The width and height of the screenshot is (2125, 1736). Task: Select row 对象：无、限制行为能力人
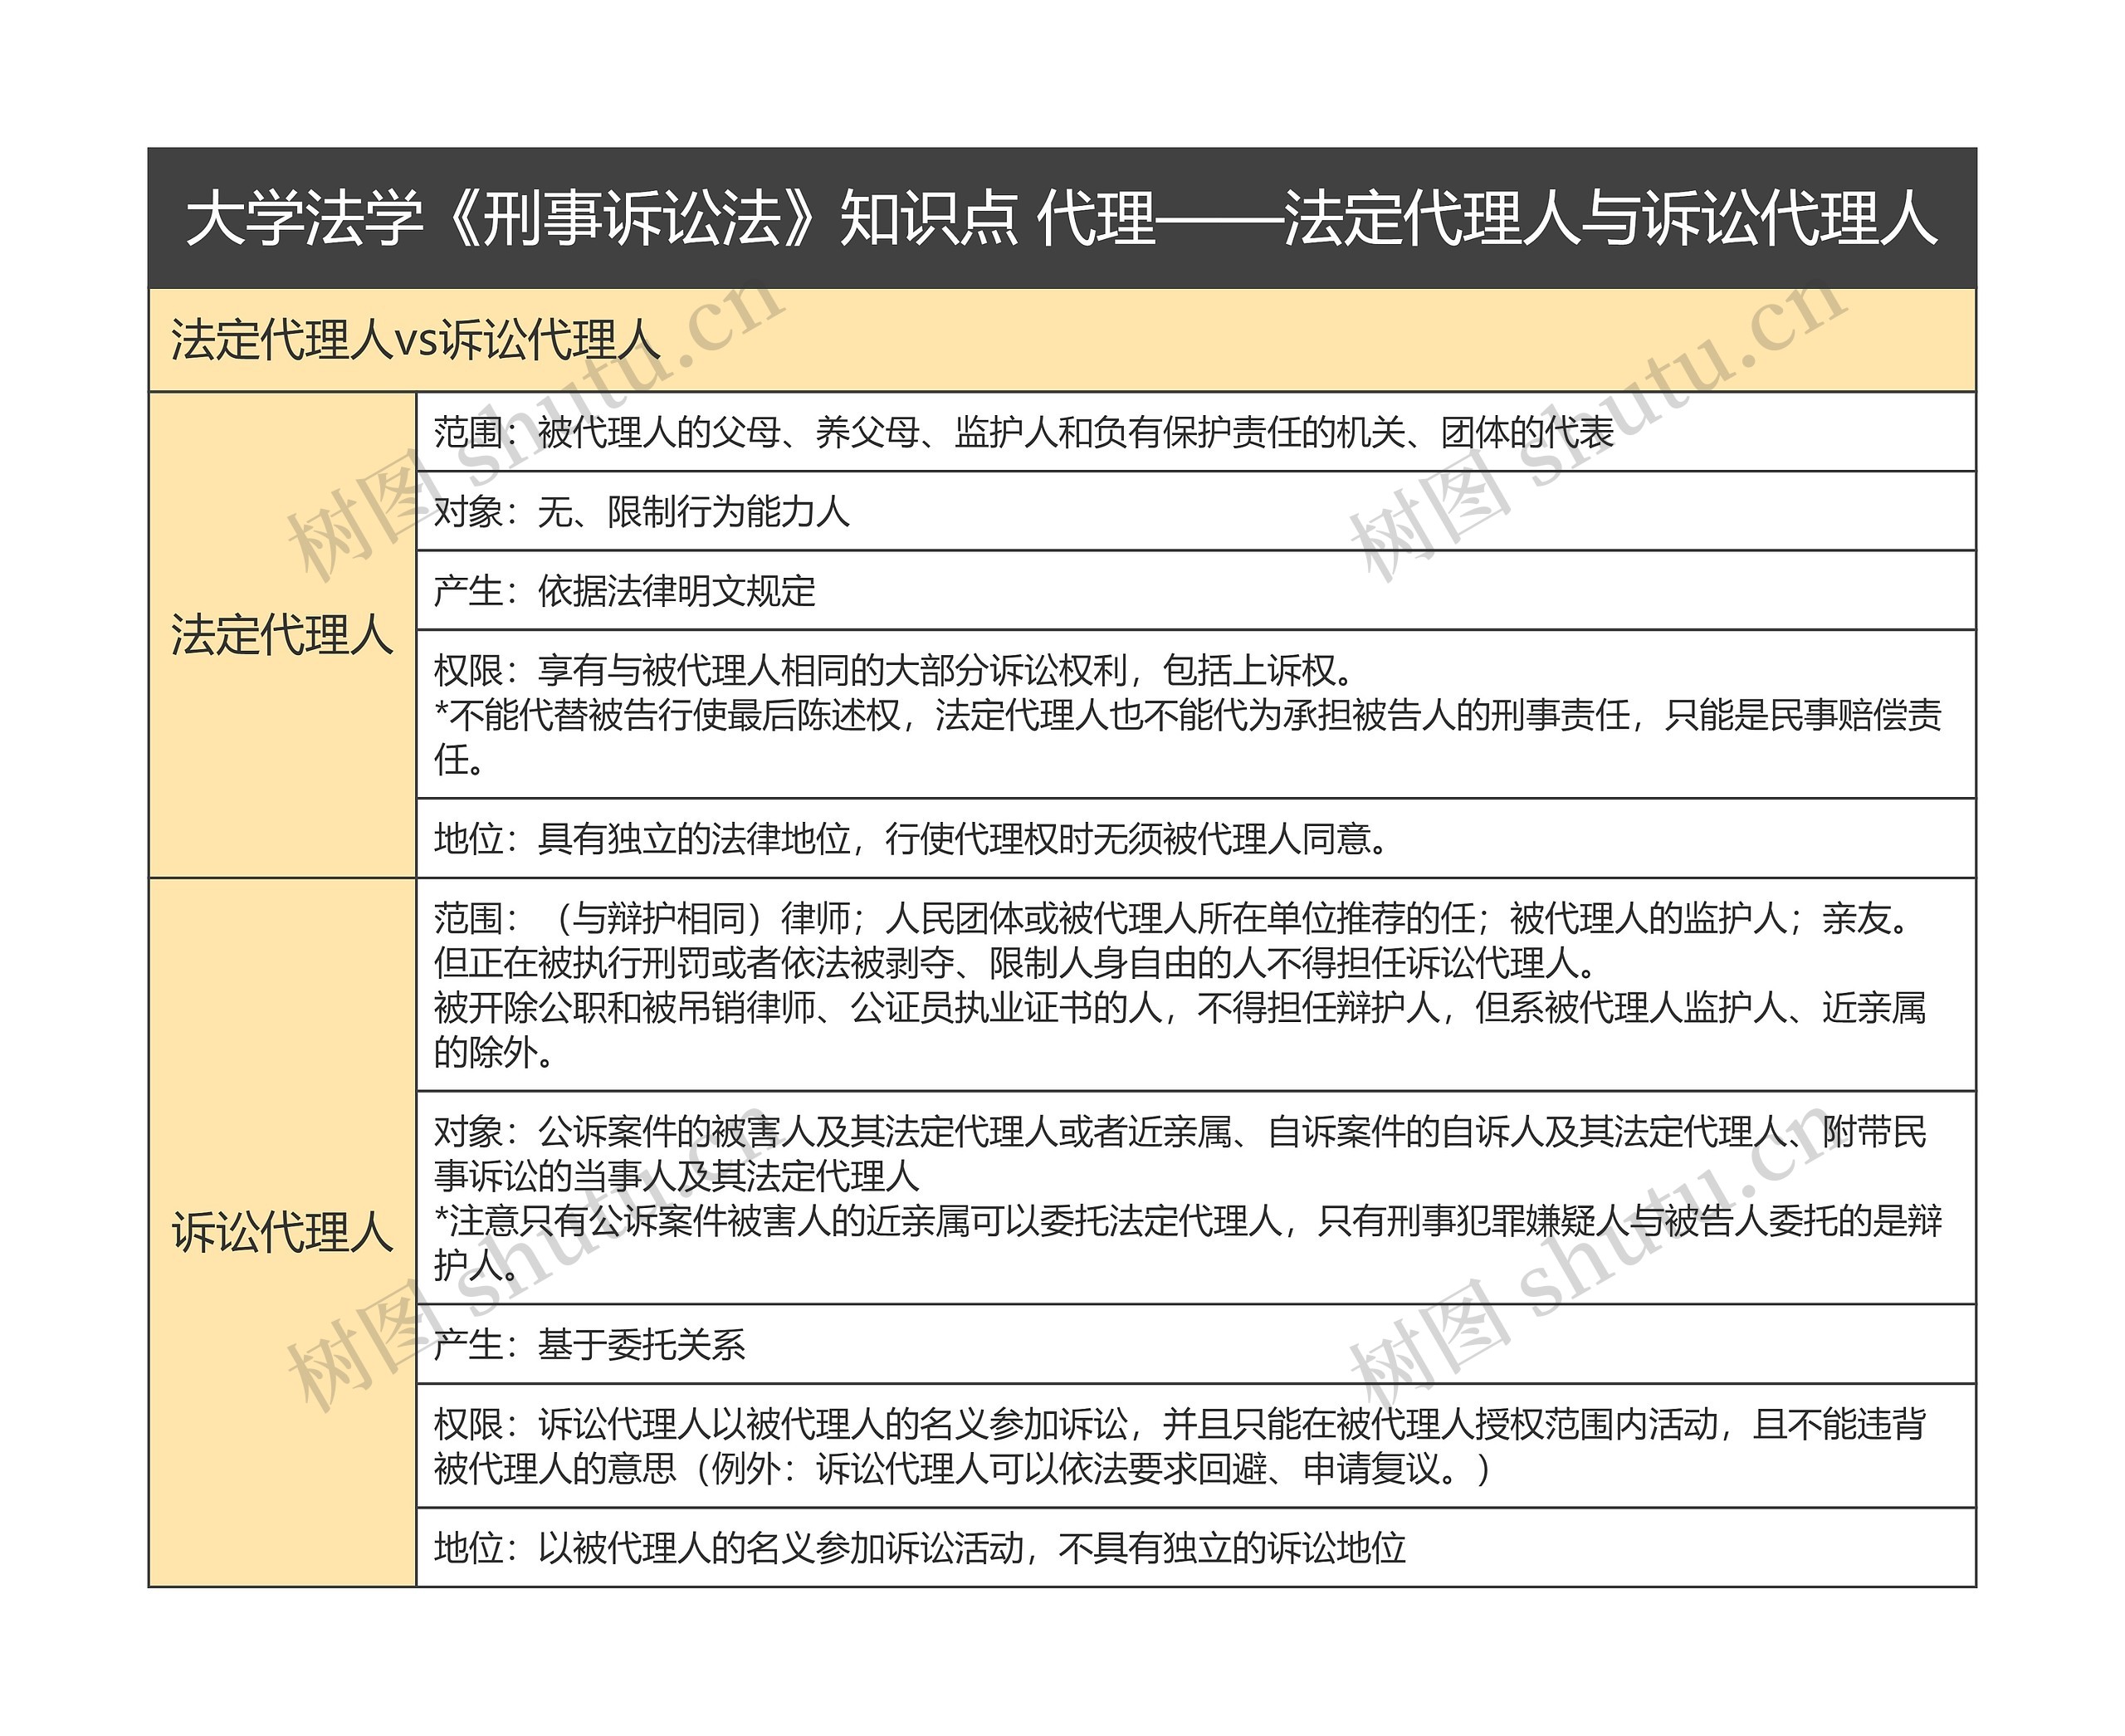point(1196,511)
